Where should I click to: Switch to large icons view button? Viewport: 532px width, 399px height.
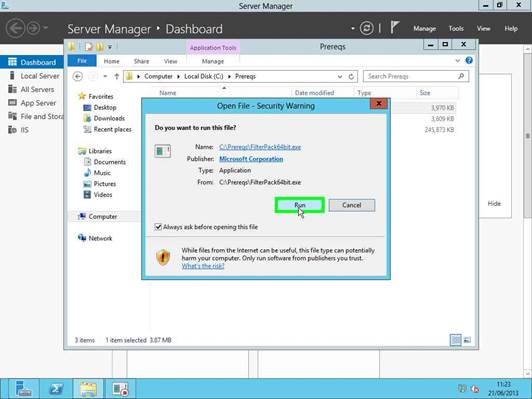pyautogui.click(x=467, y=340)
